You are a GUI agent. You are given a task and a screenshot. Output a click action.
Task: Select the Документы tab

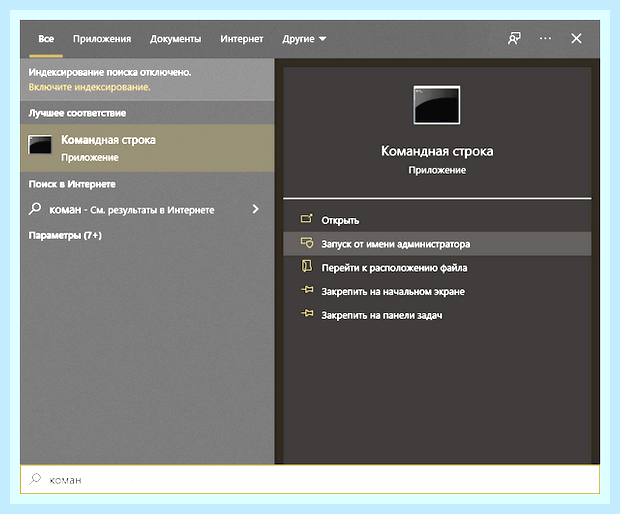(175, 39)
